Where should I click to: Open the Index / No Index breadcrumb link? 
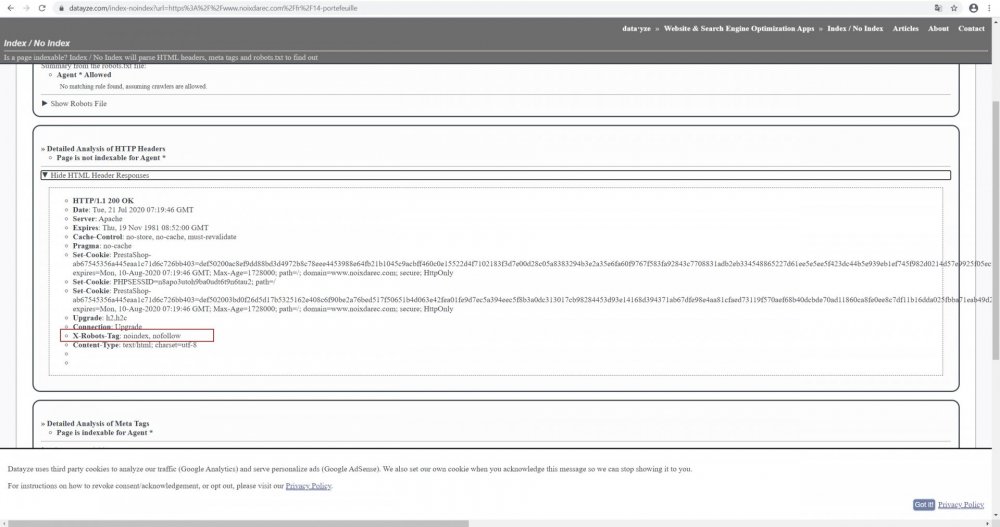click(x=855, y=29)
